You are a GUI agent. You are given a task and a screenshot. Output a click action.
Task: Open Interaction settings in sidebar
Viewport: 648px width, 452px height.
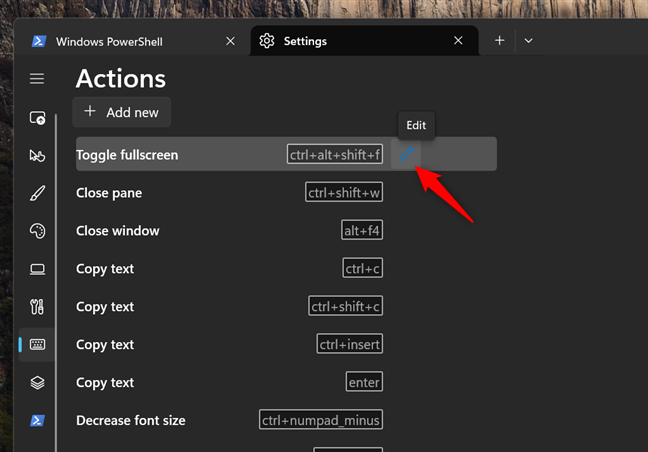click(x=37, y=155)
